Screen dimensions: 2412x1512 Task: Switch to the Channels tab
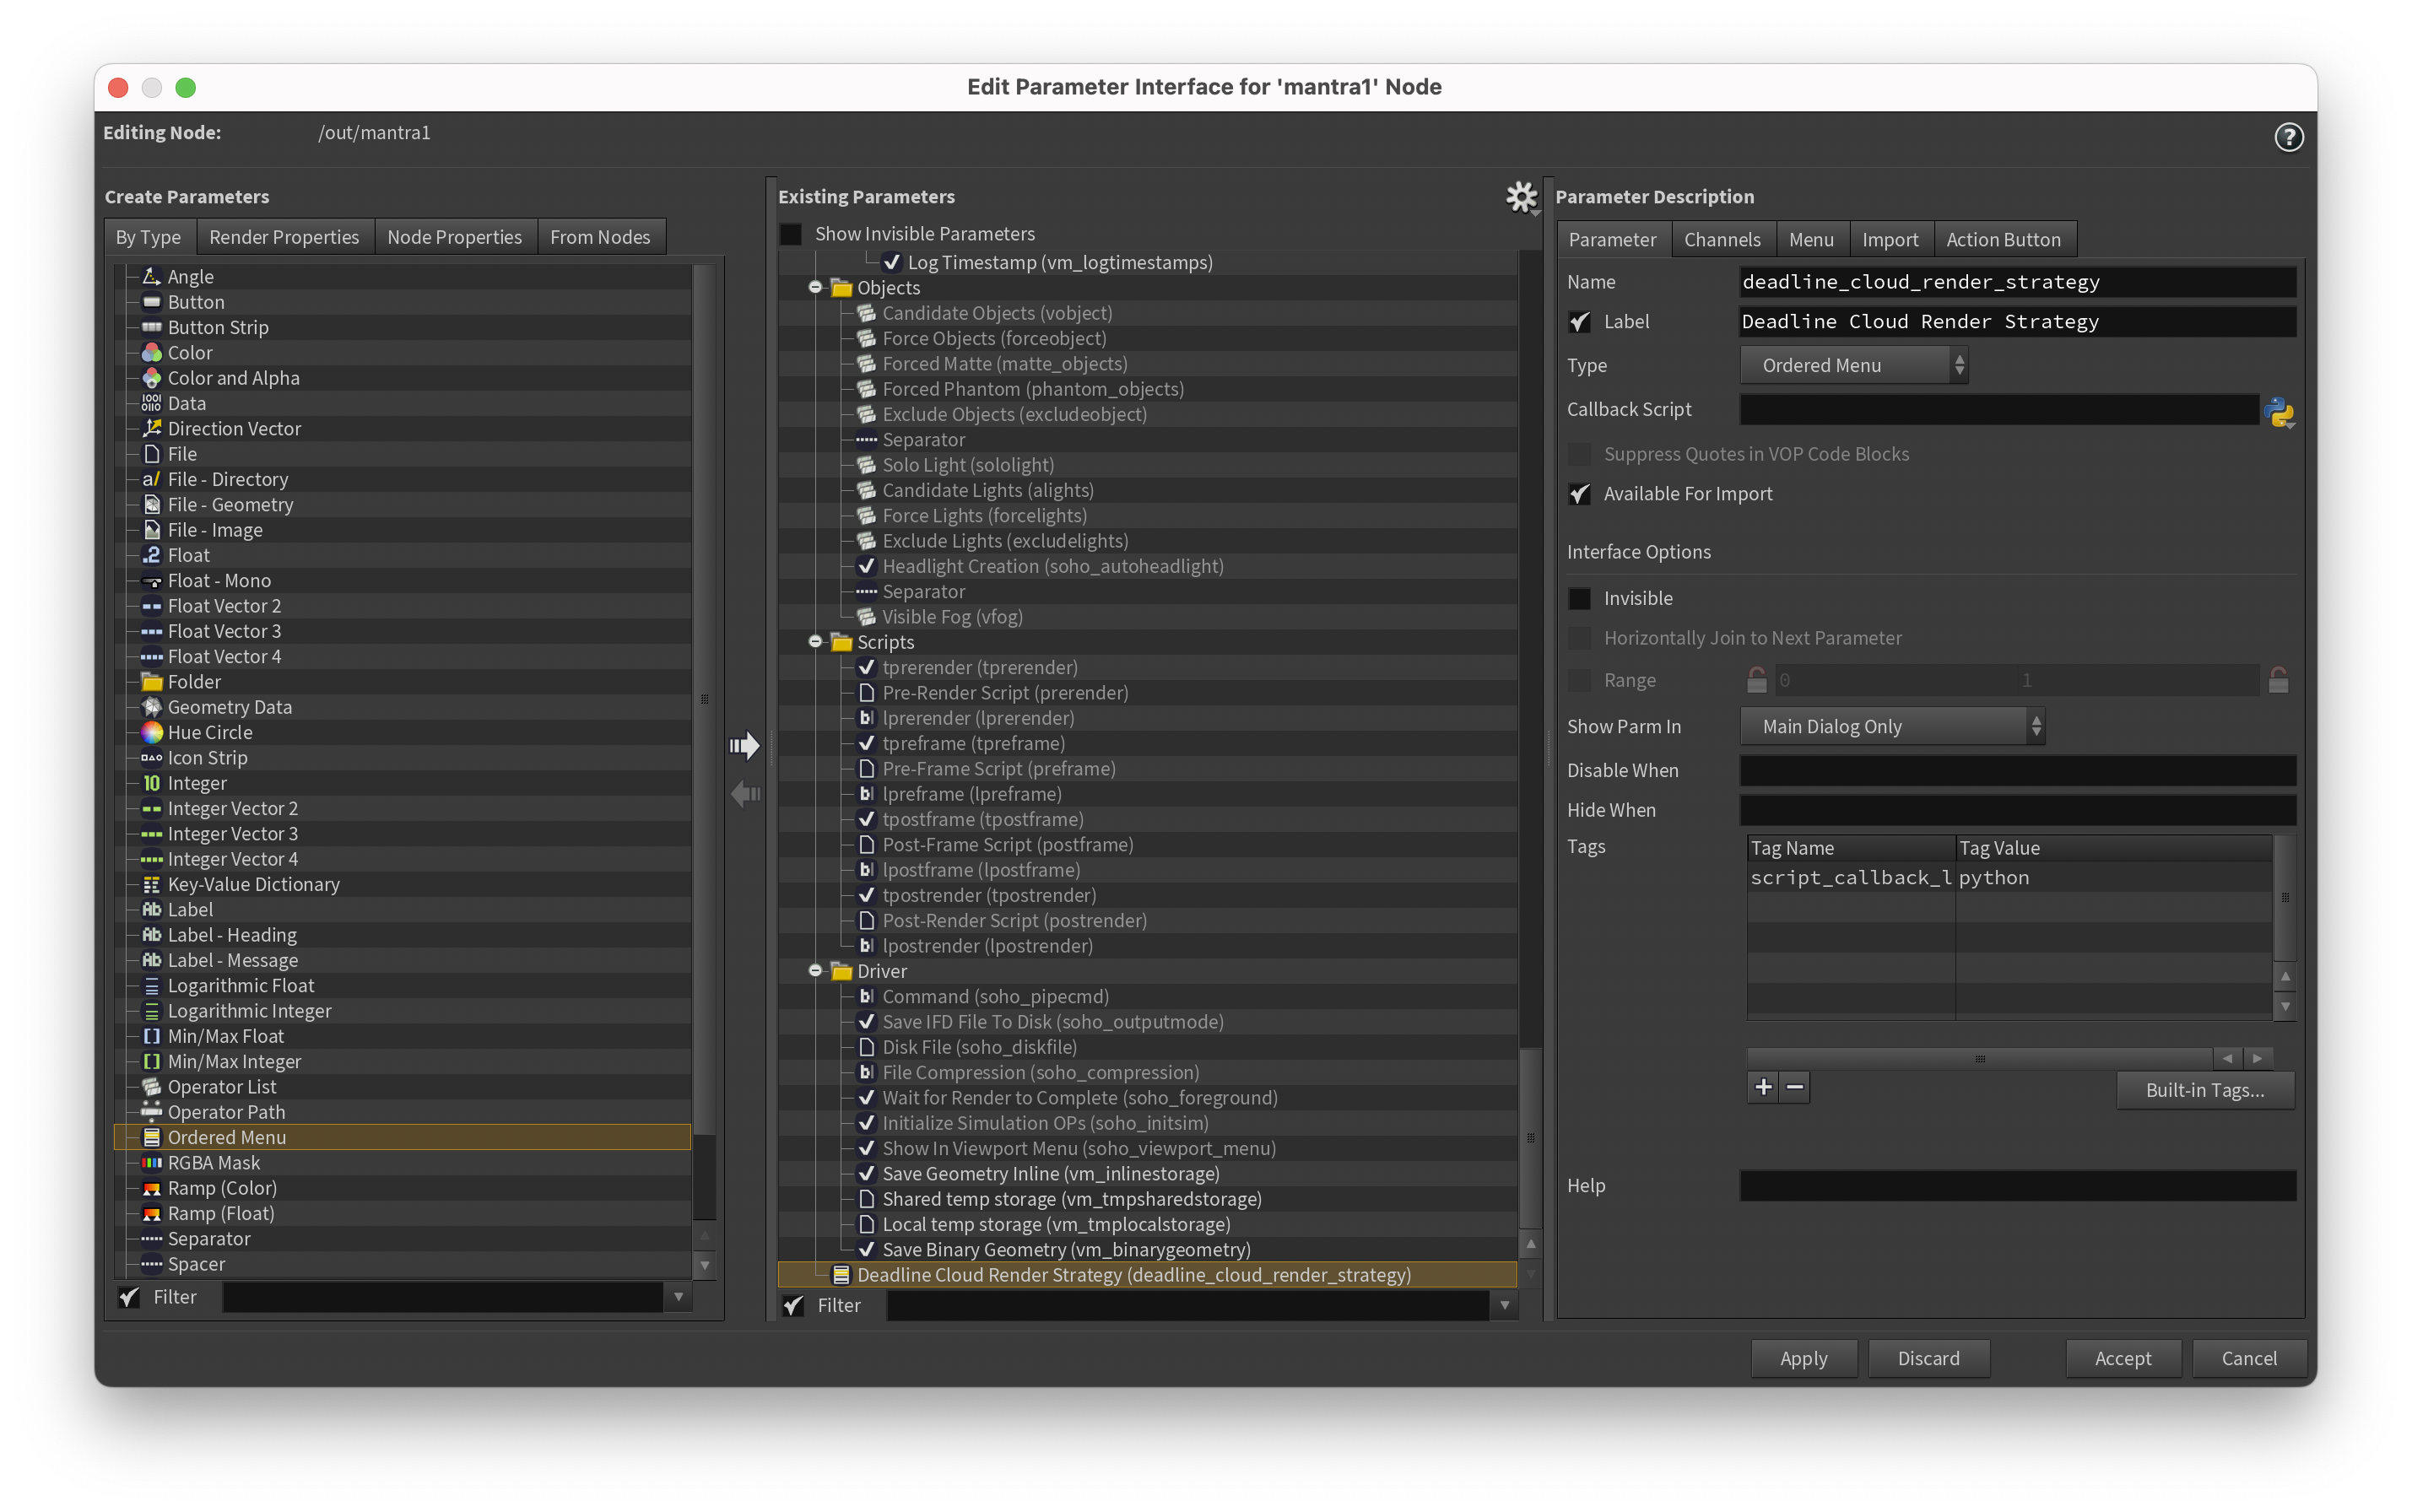click(1723, 239)
